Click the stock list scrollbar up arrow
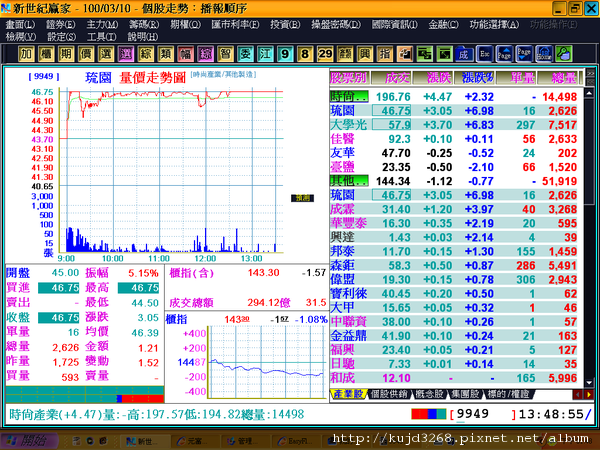Screen dimensions: 600x450 tap(589, 93)
